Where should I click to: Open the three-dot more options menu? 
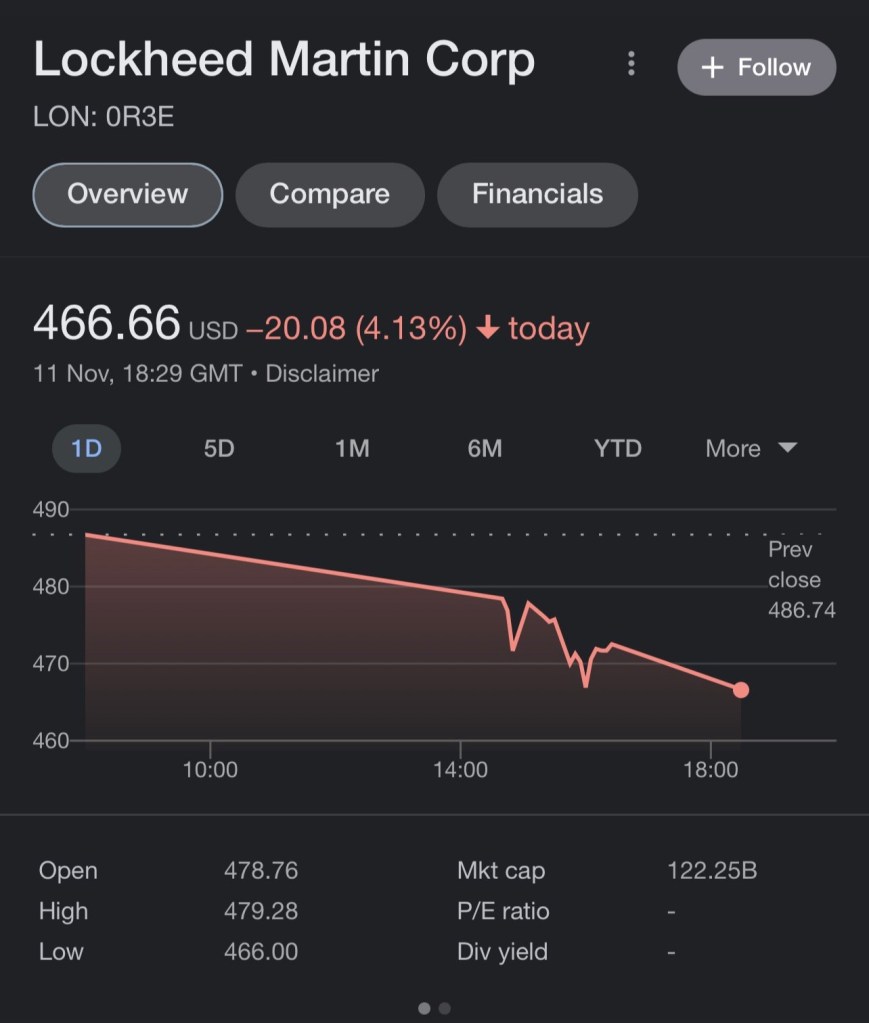click(631, 65)
